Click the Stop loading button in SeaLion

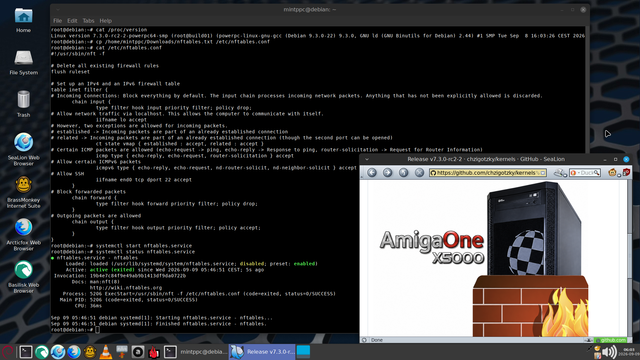pos(419,173)
